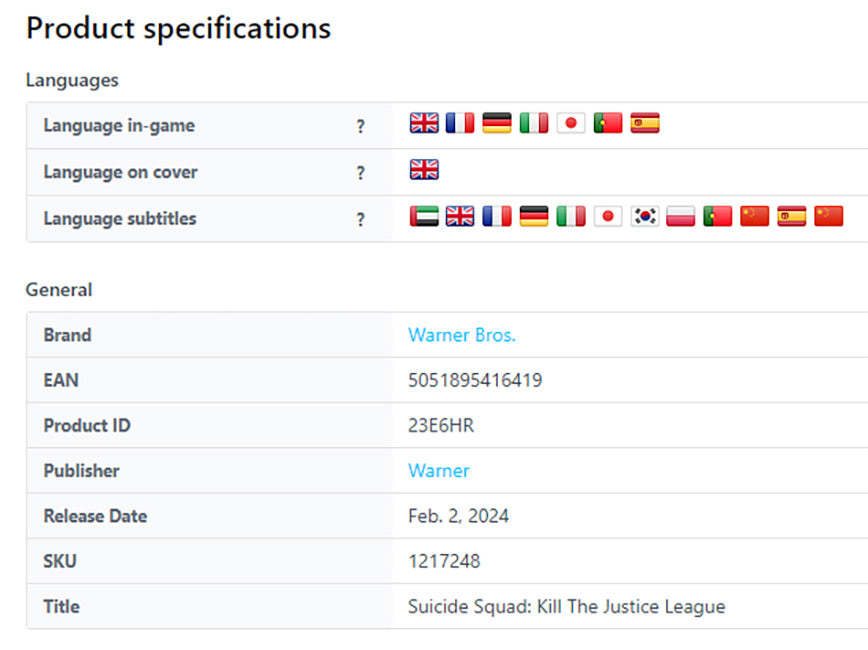Click the Portuguese flag in Language in-game row

pos(608,123)
